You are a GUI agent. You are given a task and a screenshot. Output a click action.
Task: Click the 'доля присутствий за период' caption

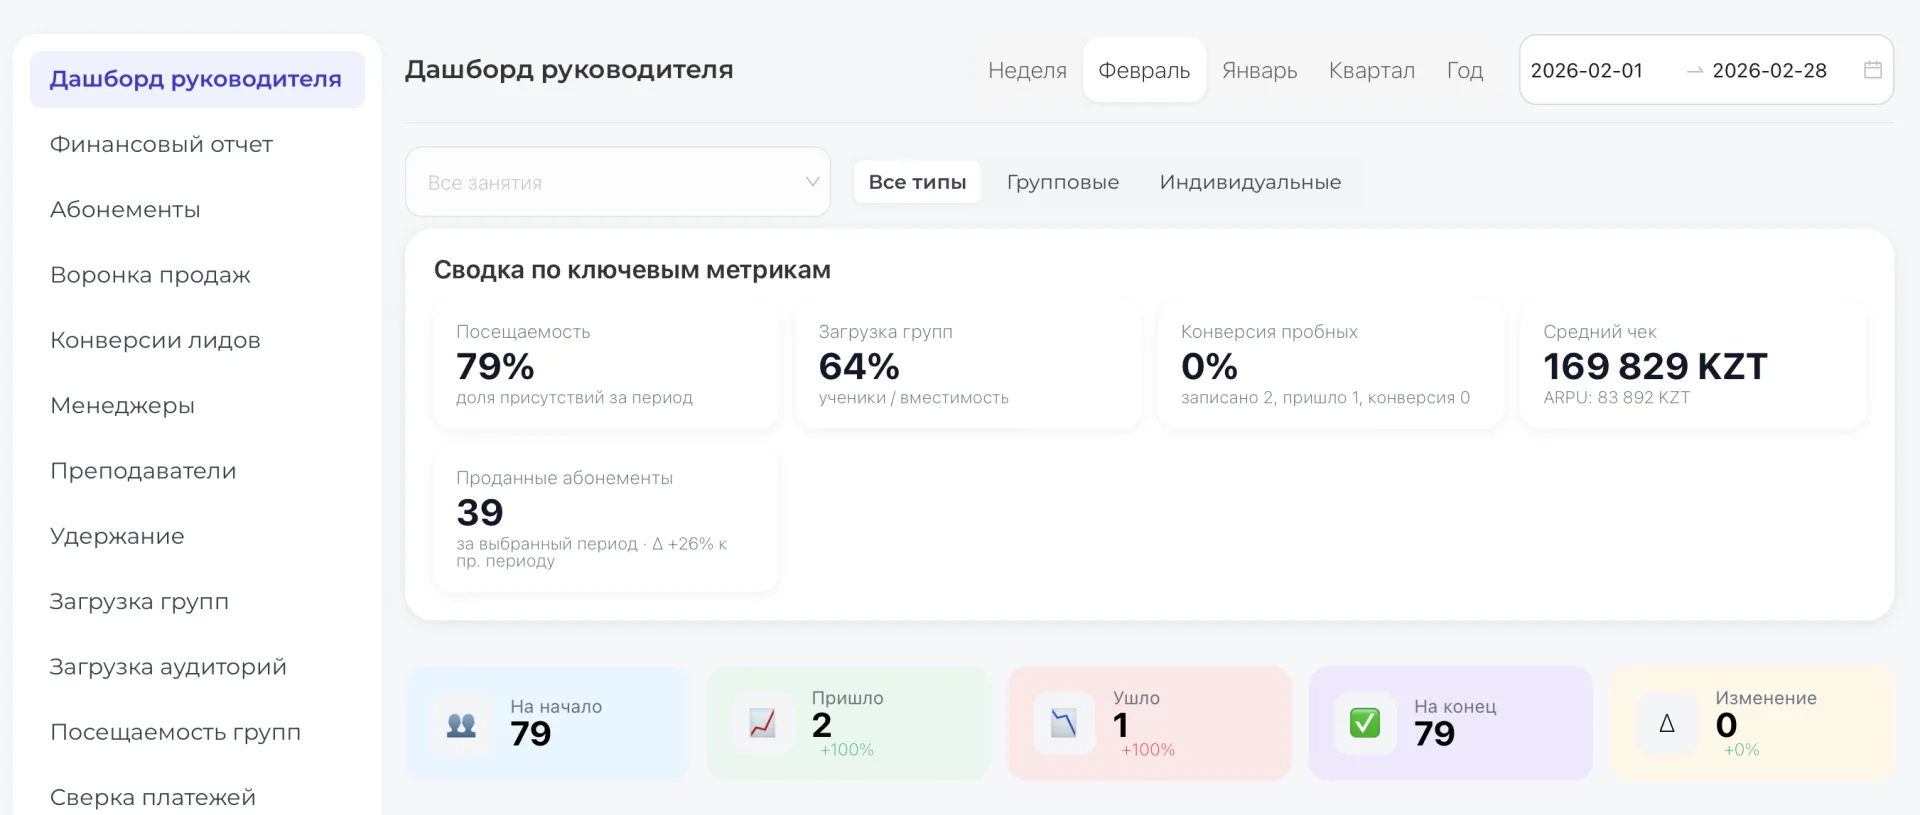574,398
